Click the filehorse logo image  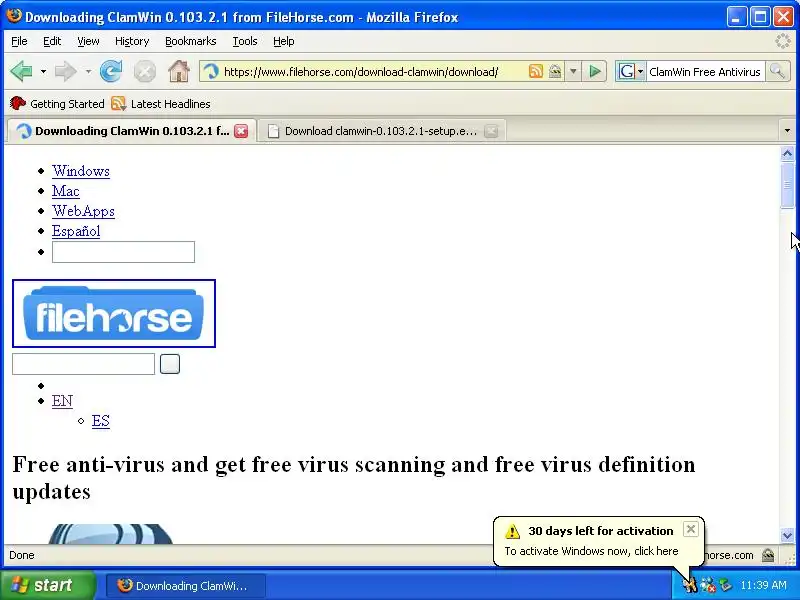(x=114, y=313)
